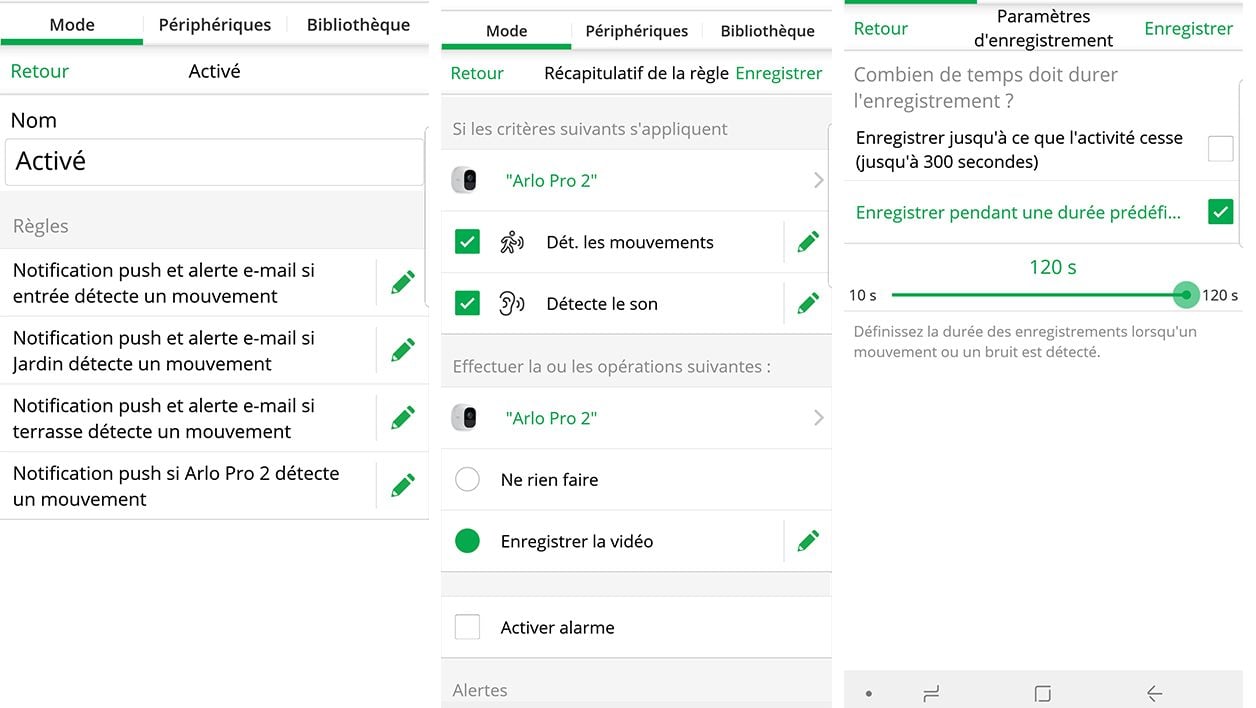This screenshot has height=708, width=1256.
Task: Click the '120 s' value above slider
Action: tap(1052, 267)
